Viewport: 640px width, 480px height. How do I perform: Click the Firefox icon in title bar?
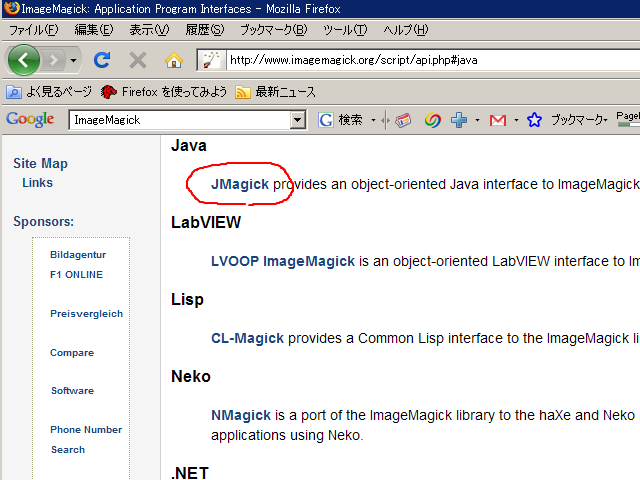(11, 8)
